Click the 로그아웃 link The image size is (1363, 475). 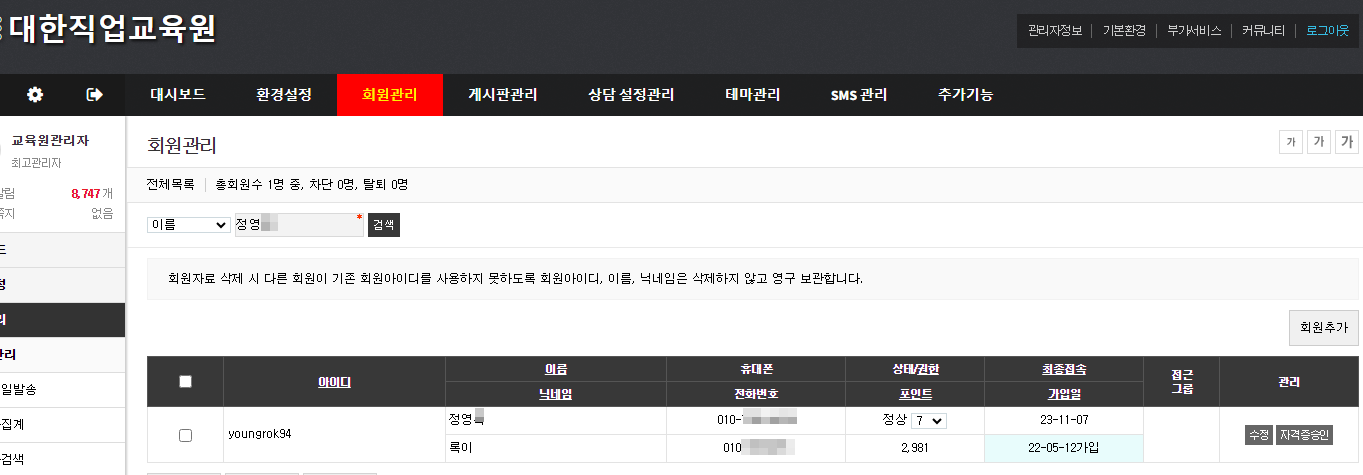click(1327, 31)
